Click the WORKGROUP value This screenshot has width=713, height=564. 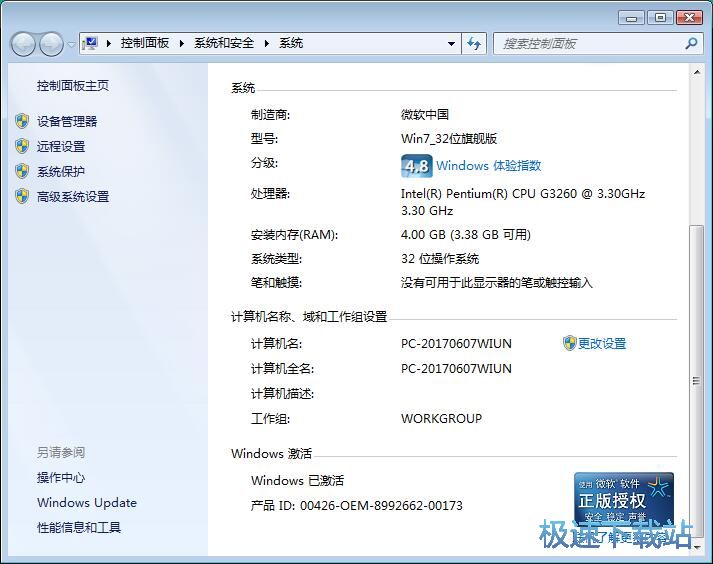[x=441, y=418]
